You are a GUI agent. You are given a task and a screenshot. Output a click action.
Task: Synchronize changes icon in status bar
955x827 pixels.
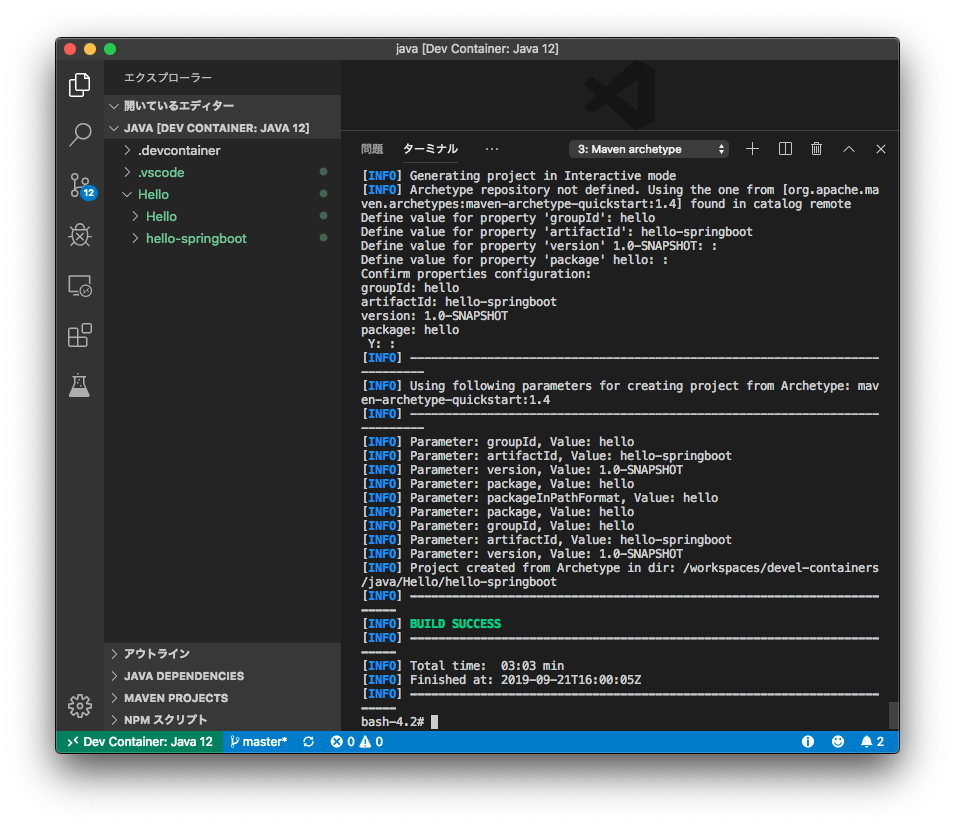coord(309,742)
